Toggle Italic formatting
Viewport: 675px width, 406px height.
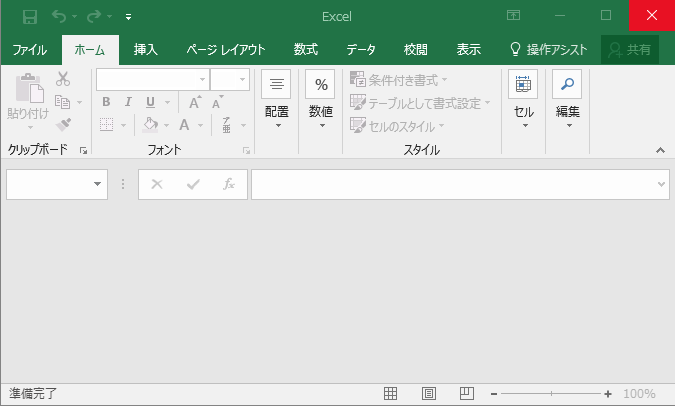pos(128,102)
